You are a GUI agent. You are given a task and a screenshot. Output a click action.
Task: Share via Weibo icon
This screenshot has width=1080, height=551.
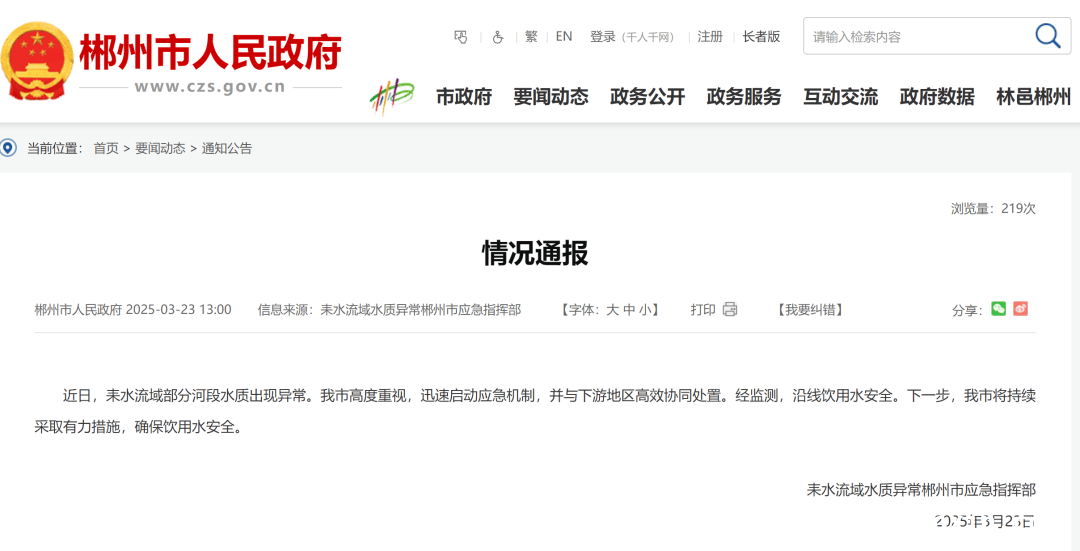[1021, 309]
